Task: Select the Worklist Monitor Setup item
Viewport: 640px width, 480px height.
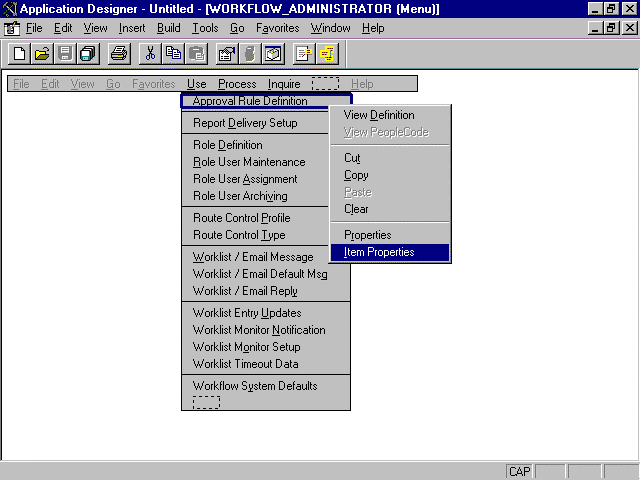Action: pos(266,347)
